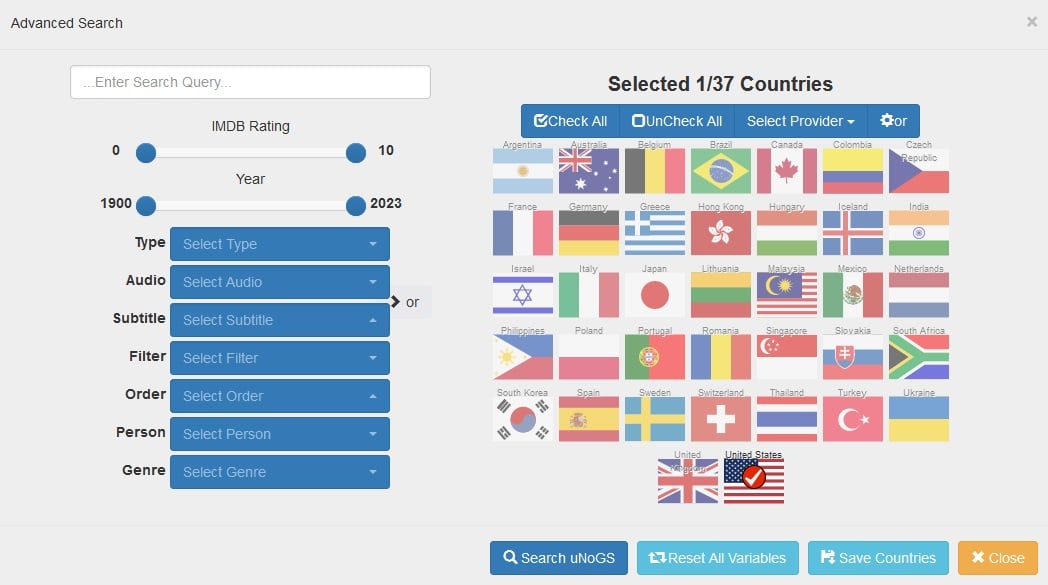This screenshot has width=1048, height=585.
Task: Click the Save Countries button
Action: [878, 558]
